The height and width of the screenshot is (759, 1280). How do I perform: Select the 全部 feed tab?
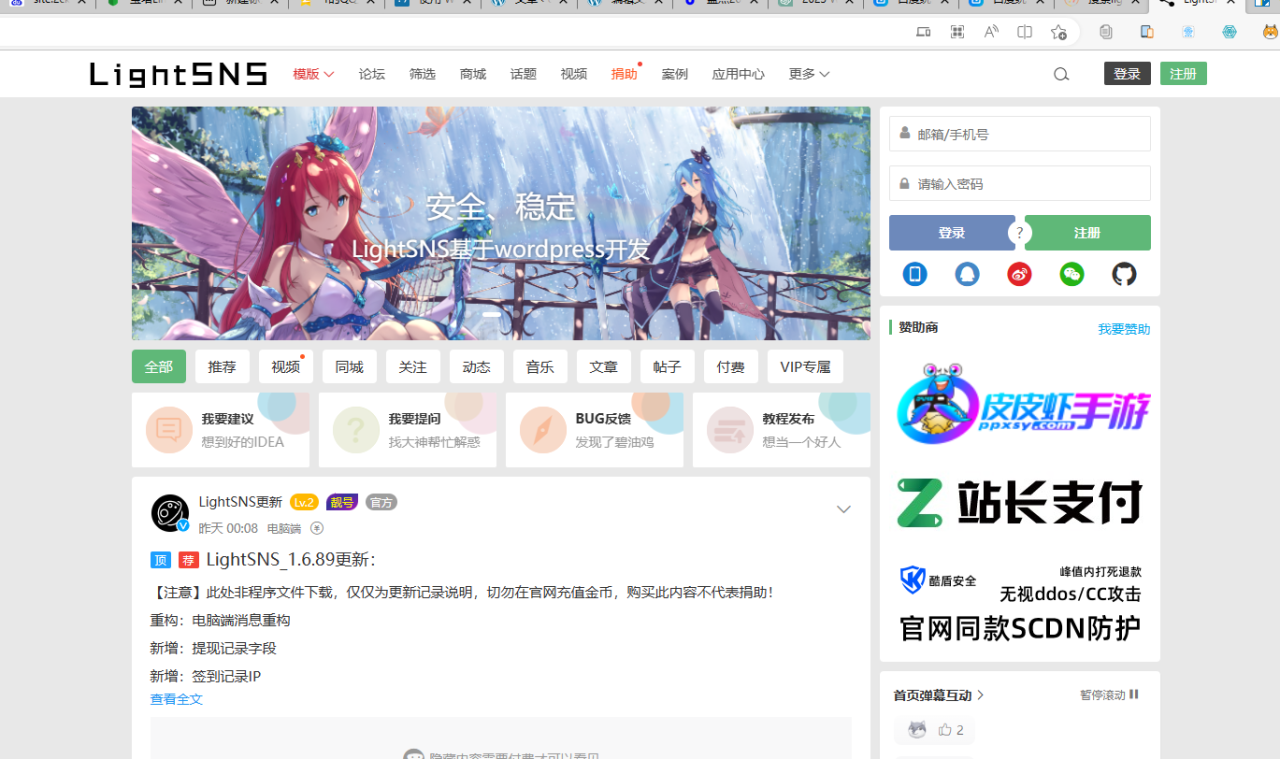pos(159,366)
